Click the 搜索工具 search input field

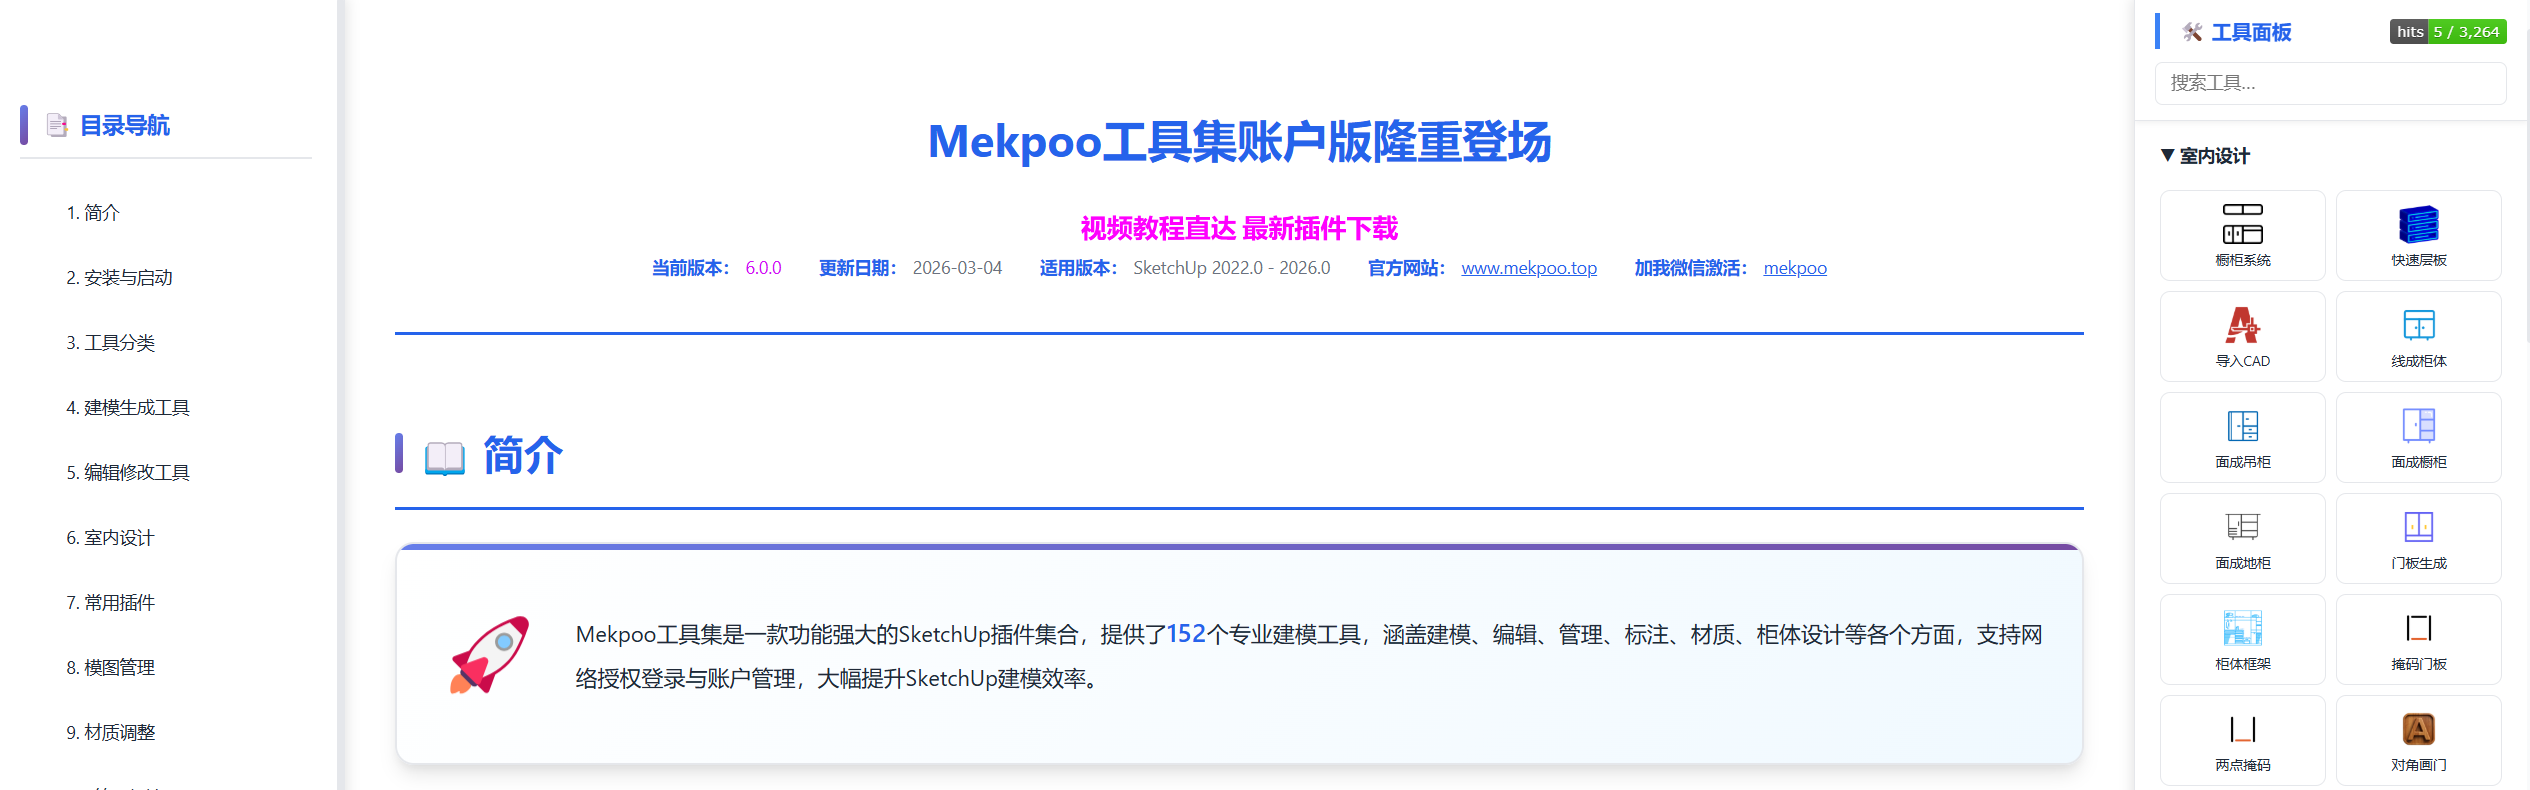click(x=2330, y=83)
